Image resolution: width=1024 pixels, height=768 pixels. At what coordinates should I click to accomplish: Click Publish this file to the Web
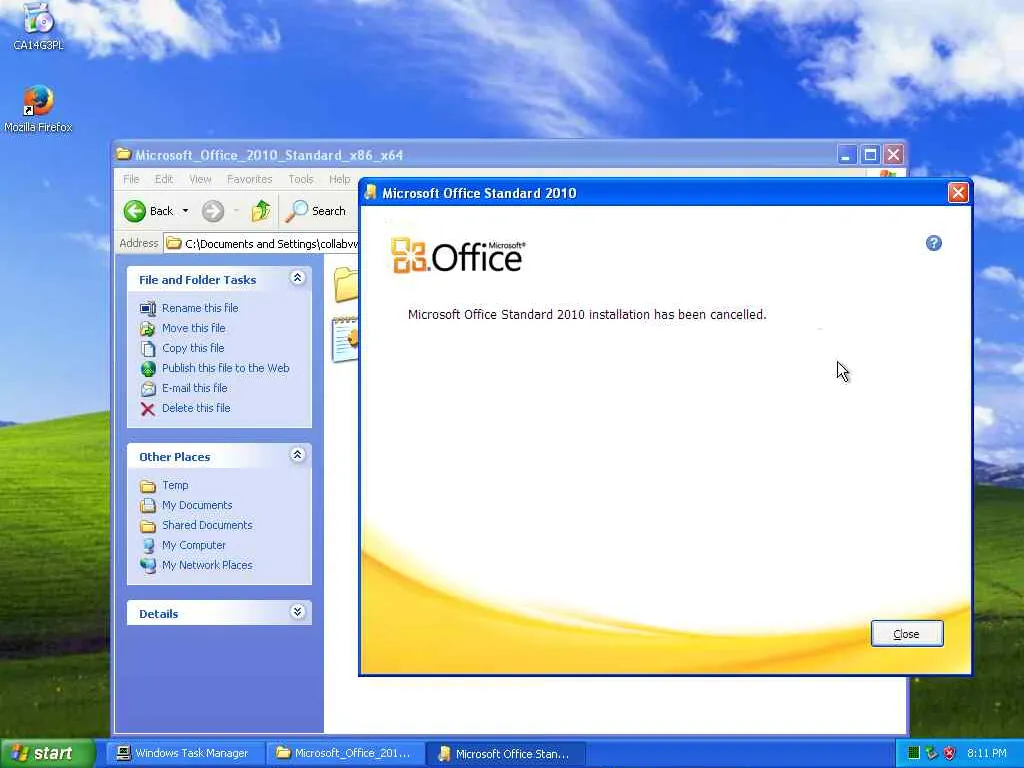tap(225, 368)
